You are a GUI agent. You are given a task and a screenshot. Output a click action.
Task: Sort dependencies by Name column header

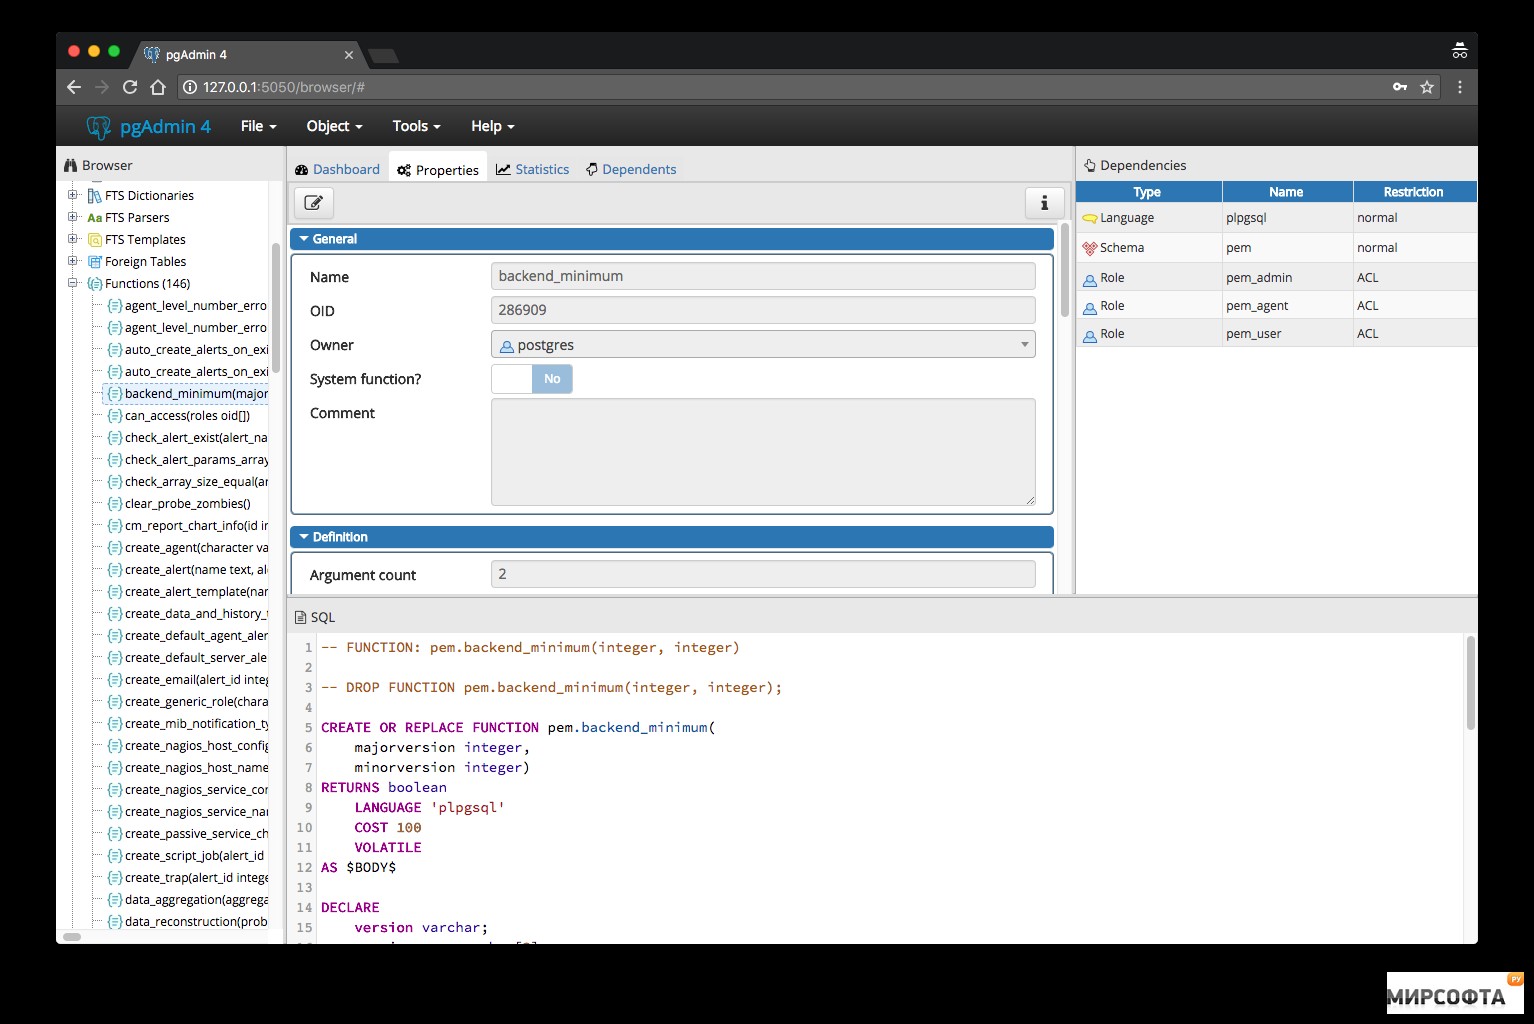(1287, 192)
